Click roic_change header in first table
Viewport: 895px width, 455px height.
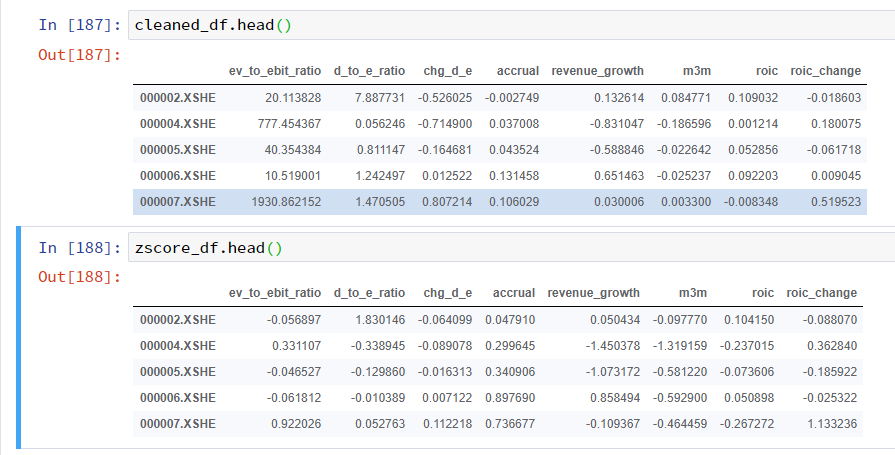825,71
